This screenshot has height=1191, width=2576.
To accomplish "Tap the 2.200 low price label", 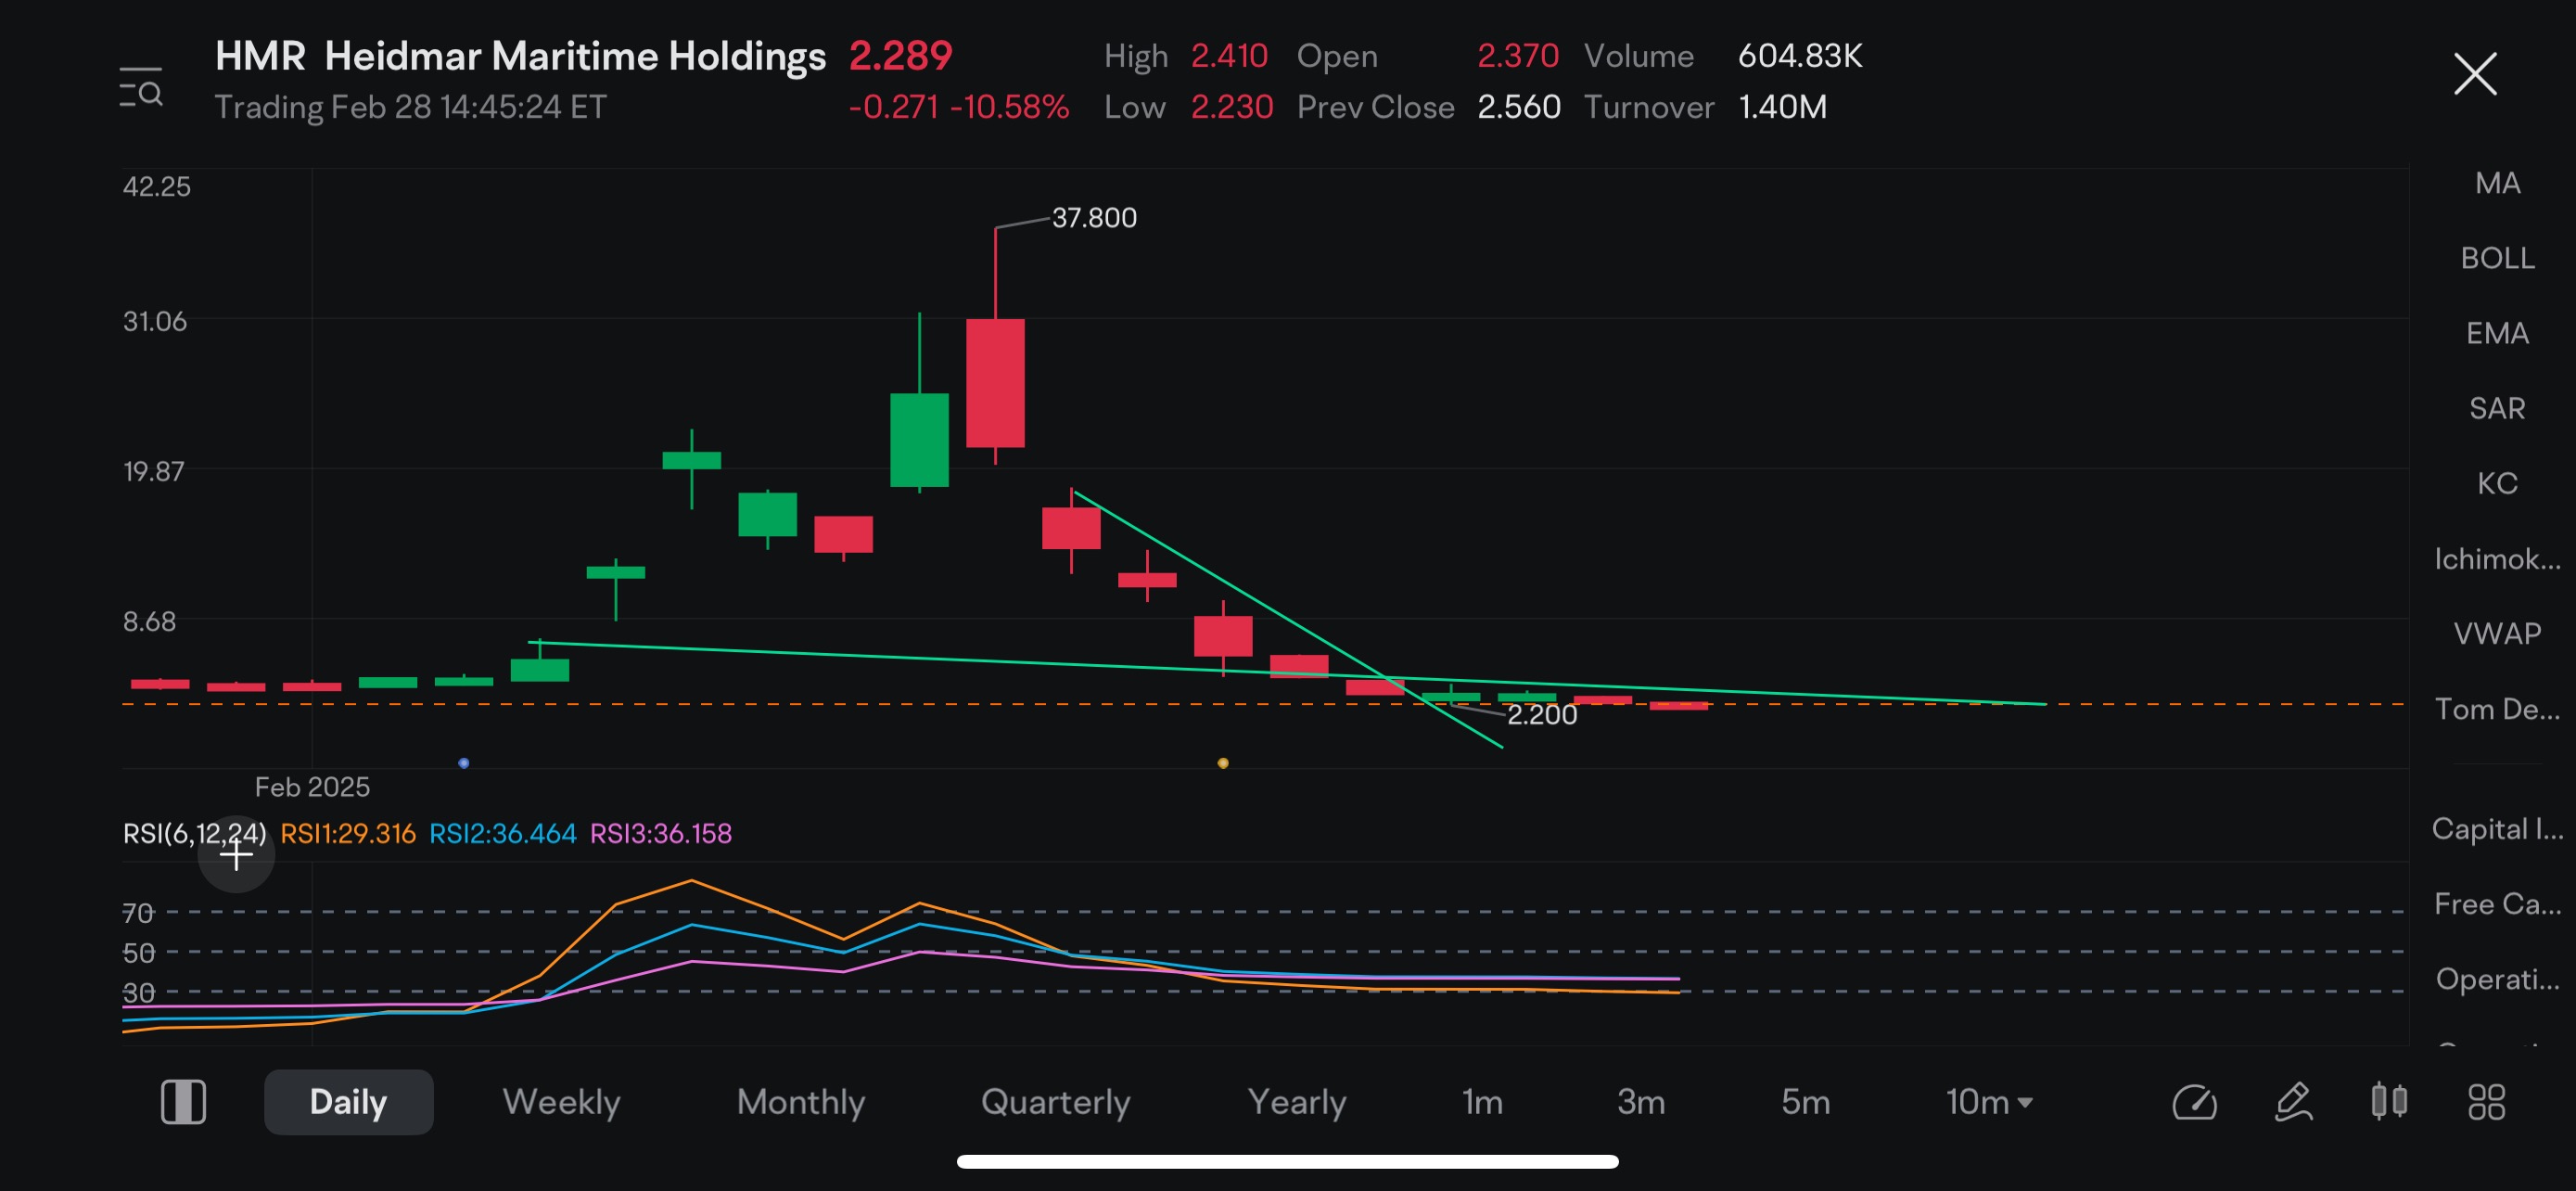I will (1541, 715).
